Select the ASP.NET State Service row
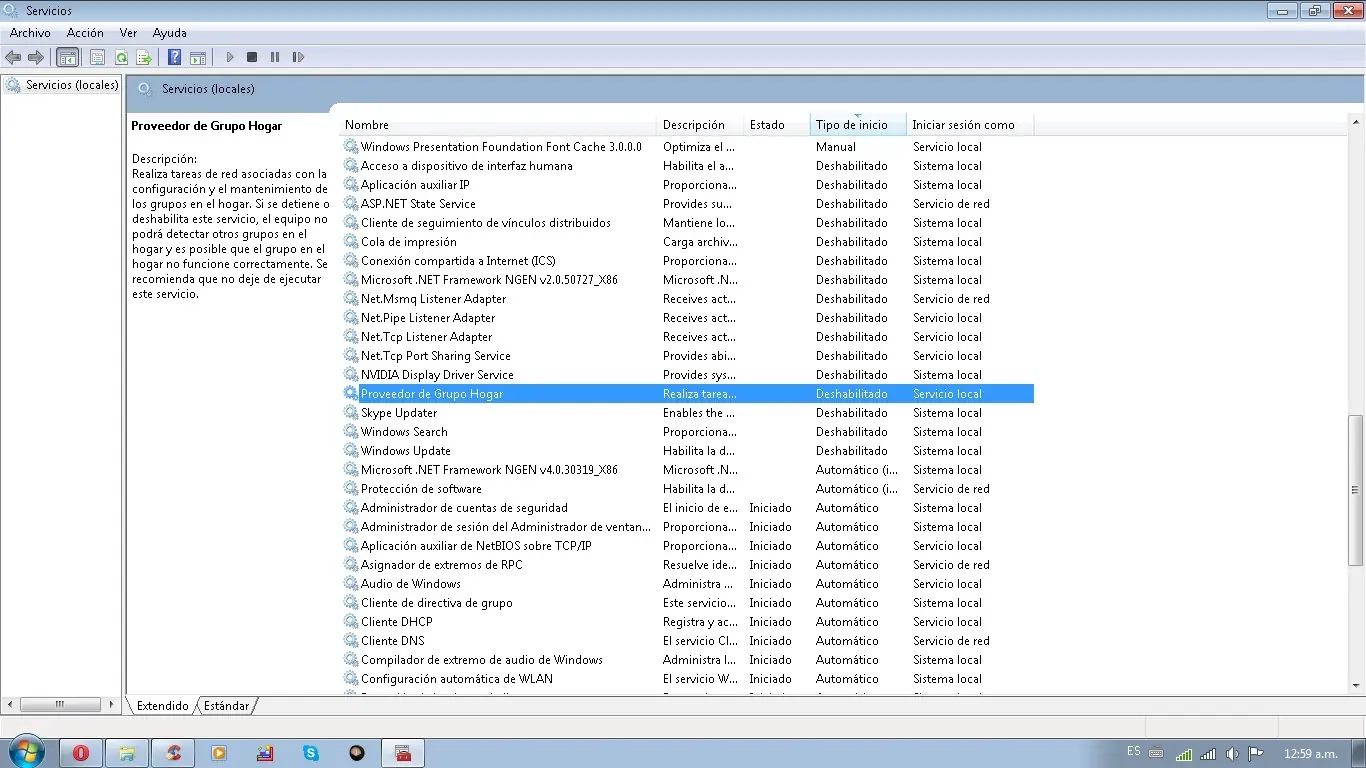This screenshot has width=1366, height=768. click(x=687, y=204)
